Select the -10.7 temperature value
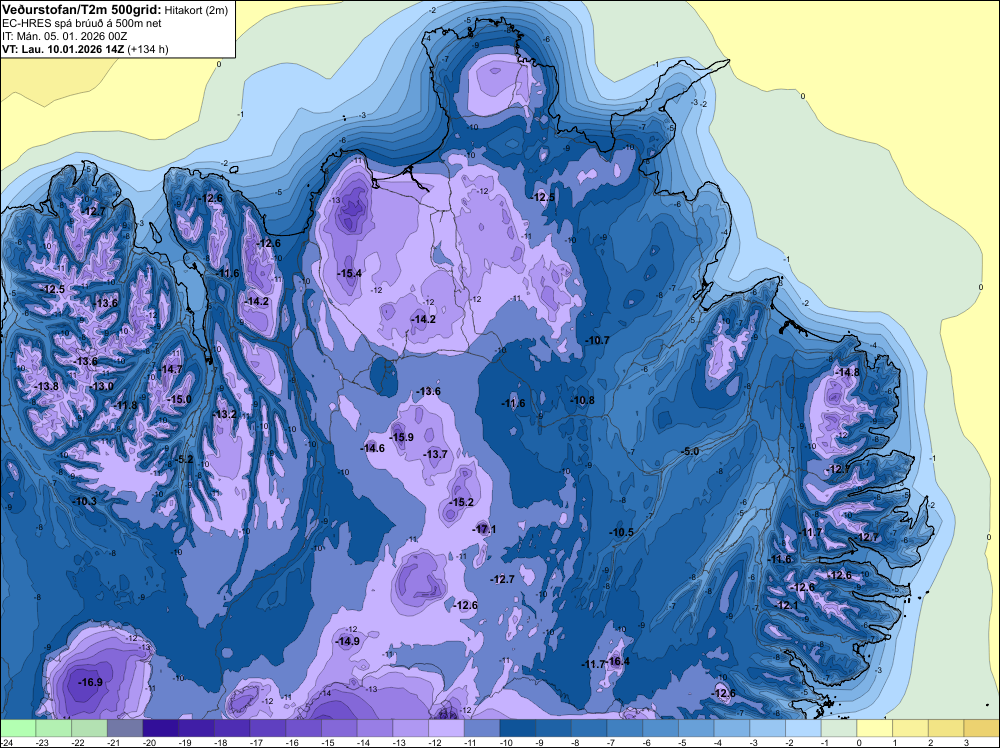Screen dimensions: 1000x748 click(598, 341)
